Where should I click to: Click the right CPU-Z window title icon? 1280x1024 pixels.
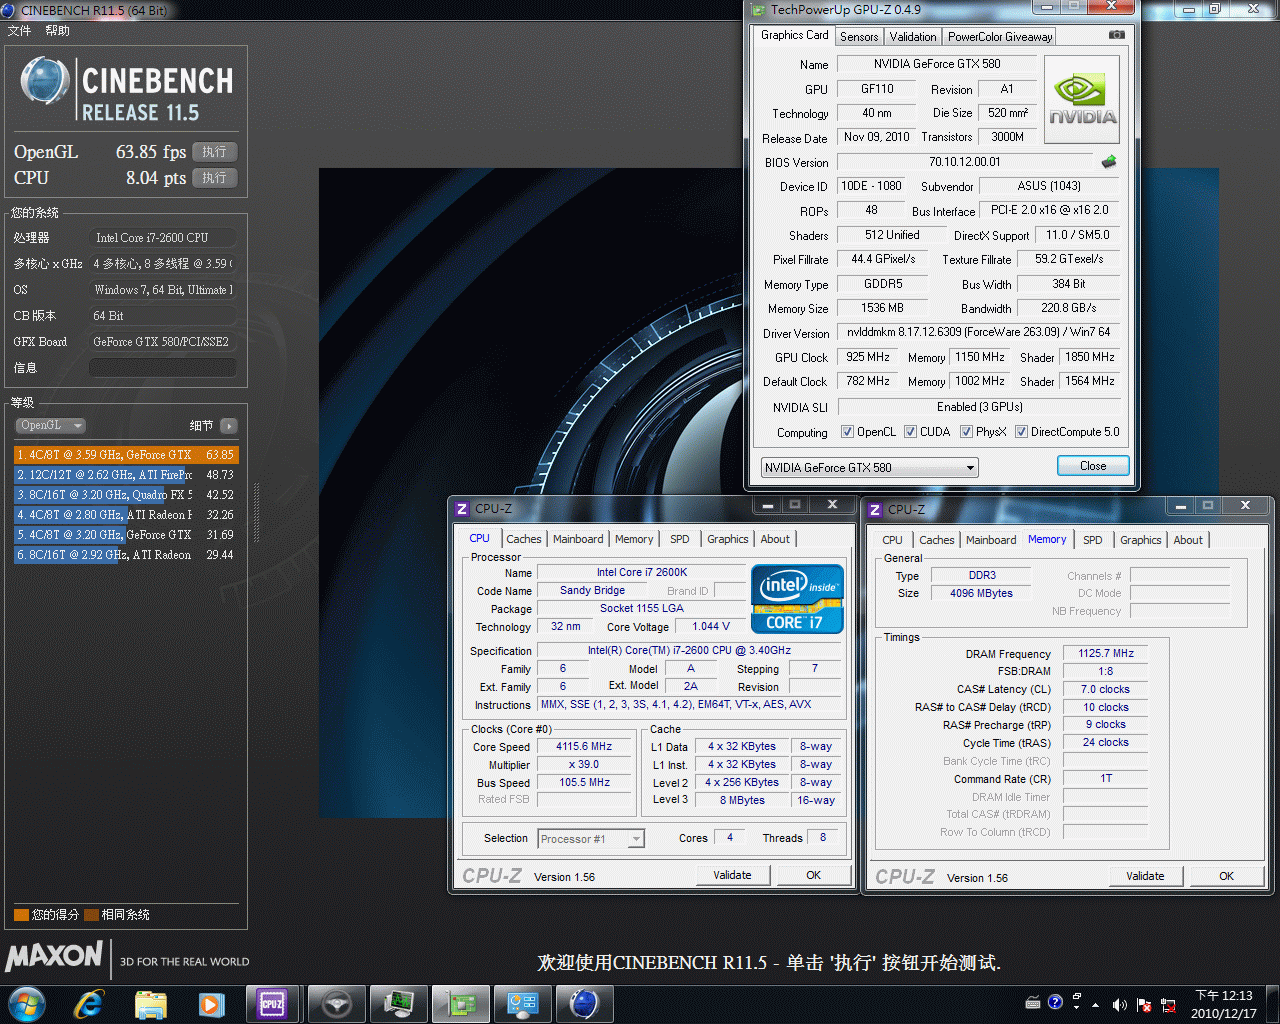tap(875, 510)
